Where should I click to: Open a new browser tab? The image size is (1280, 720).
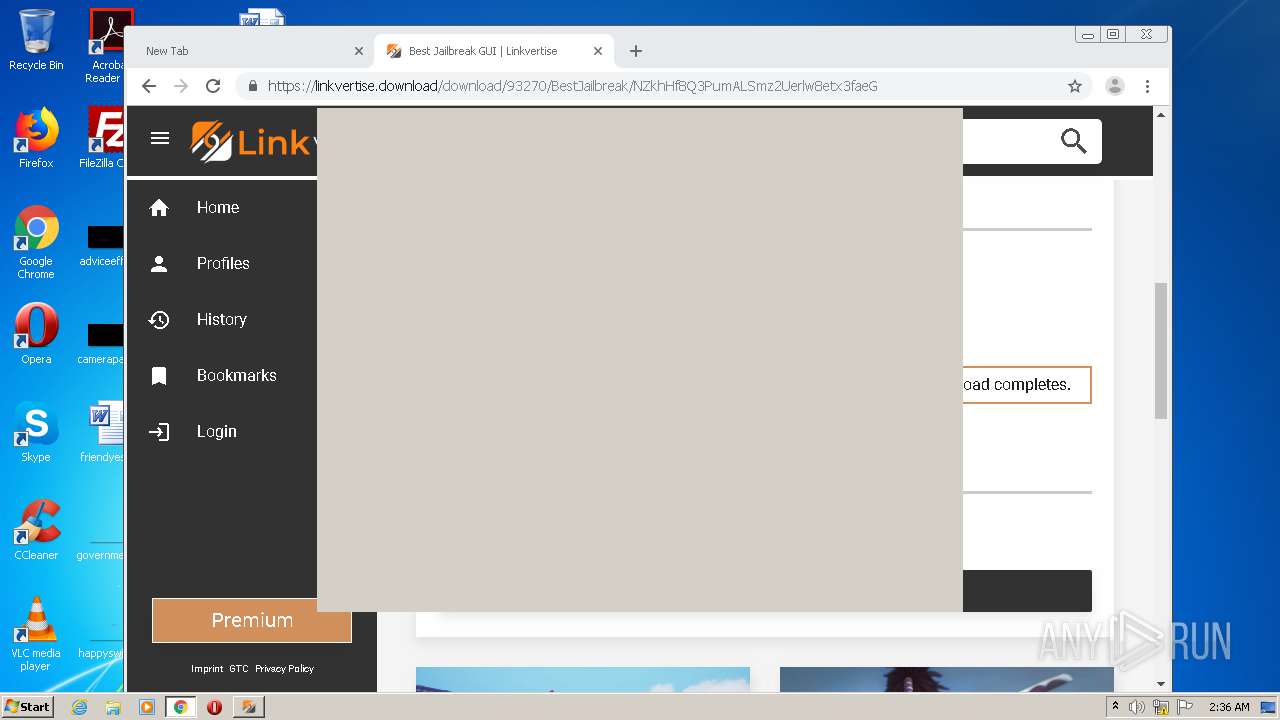click(x=636, y=51)
